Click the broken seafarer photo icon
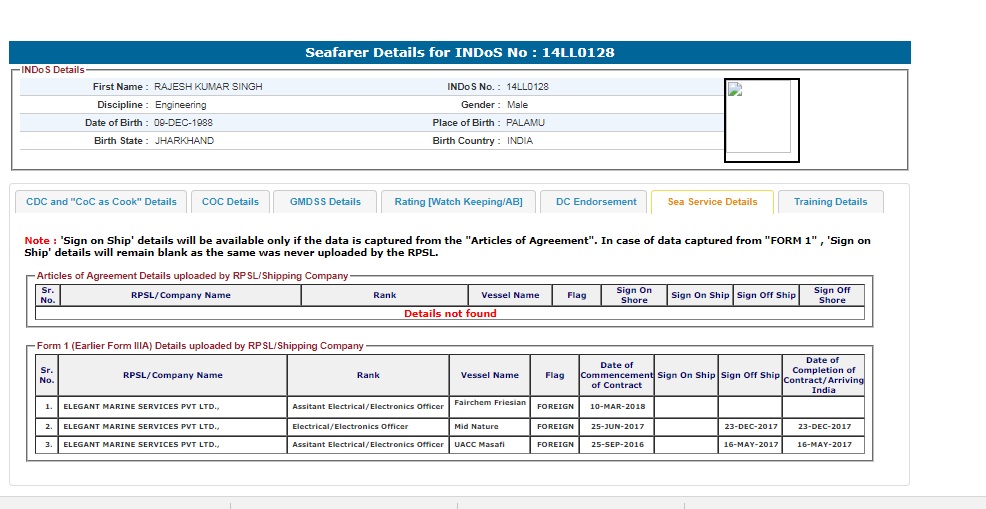 [x=736, y=89]
